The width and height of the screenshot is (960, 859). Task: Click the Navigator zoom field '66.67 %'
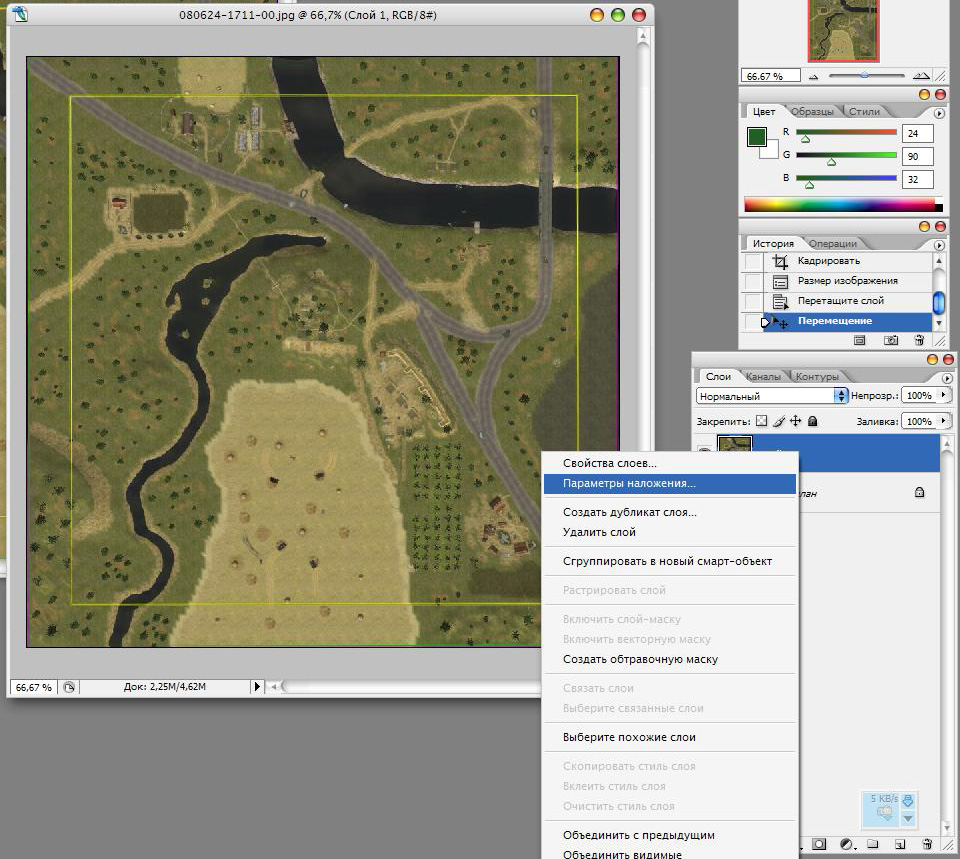[770, 76]
